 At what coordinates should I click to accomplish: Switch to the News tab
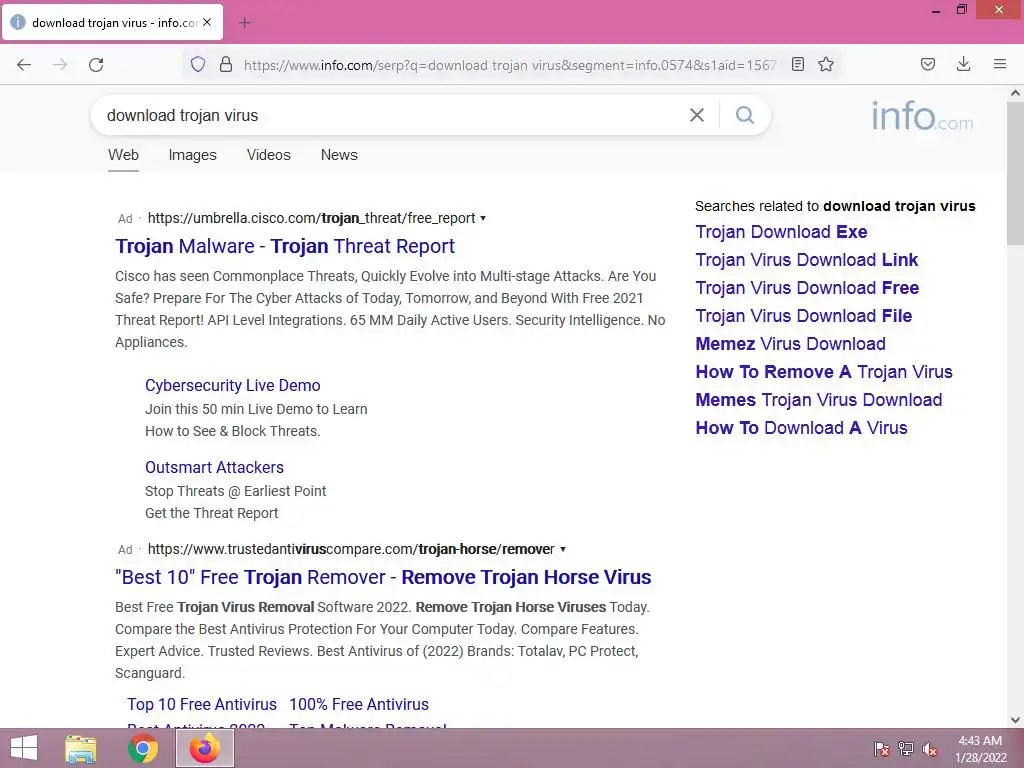click(x=339, y=155)
